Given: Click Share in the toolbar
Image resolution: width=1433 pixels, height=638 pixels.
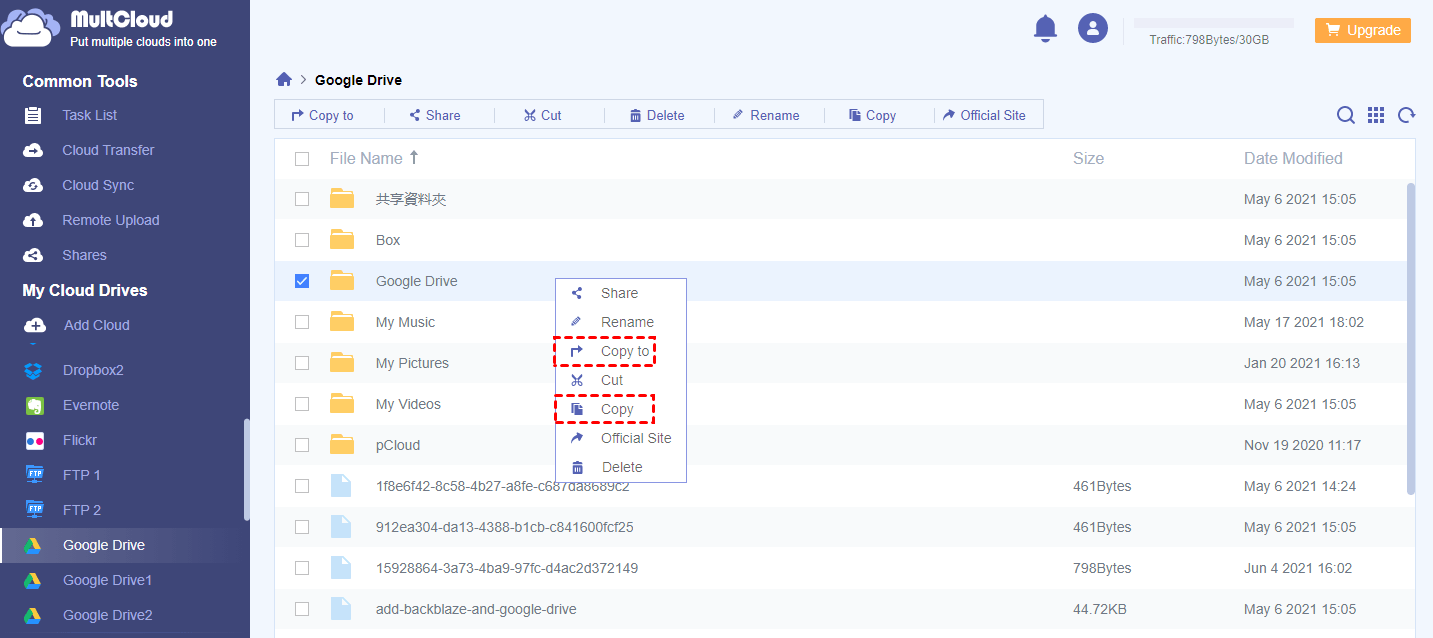Looking at the screenshot, I should point(435,115).
